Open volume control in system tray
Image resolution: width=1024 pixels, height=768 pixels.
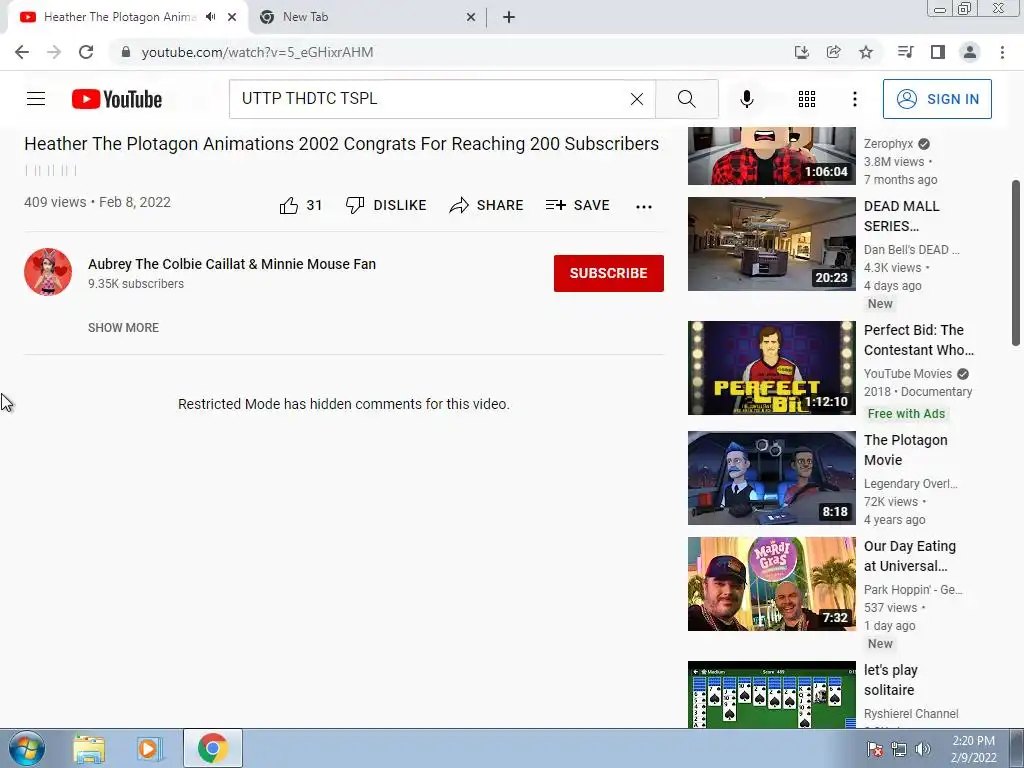coord(923,749)
